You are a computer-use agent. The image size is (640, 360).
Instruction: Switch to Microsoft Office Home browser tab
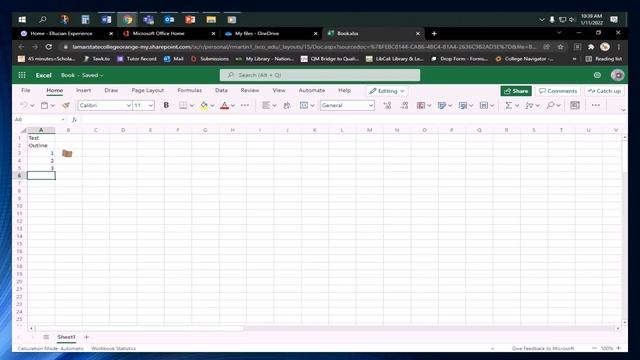[x=169, y=33]
